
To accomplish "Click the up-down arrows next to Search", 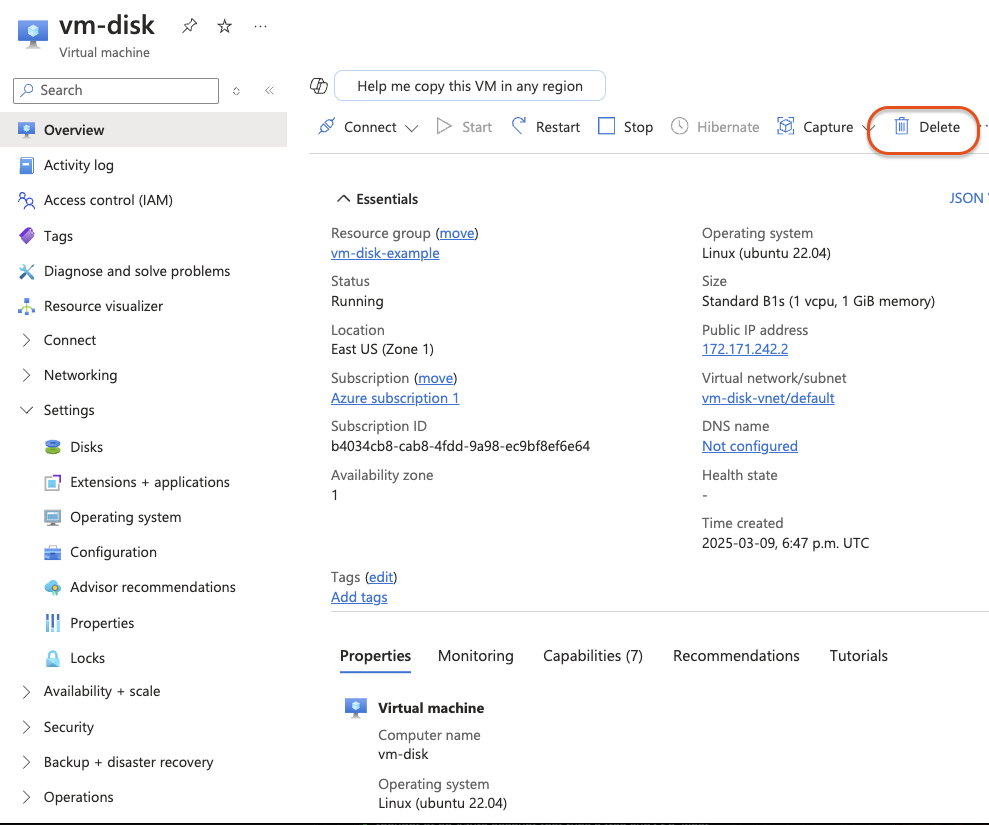I will pos(236,91).
